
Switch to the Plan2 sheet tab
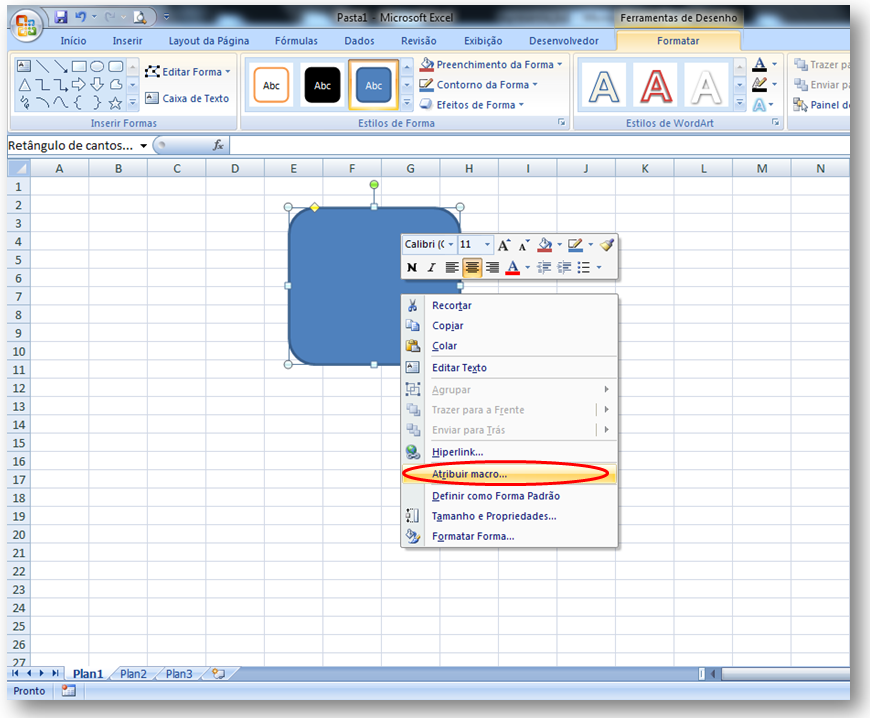click(x=133, y=674)
